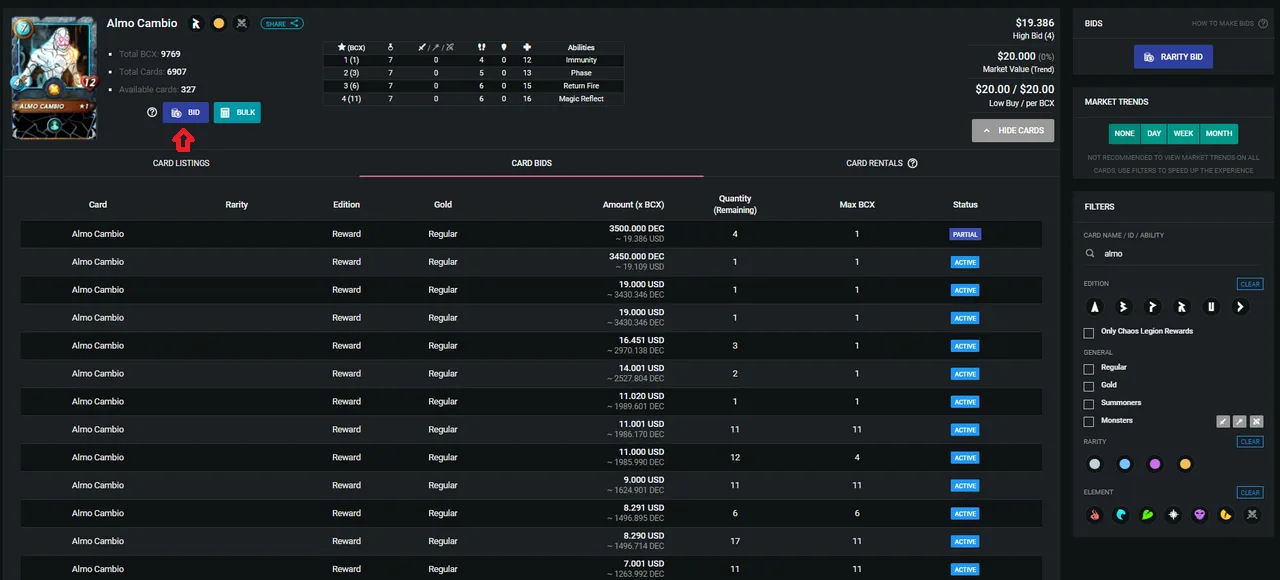Set market trends to WEEK
This screenshot has height=580, width=1280.
1183,134
